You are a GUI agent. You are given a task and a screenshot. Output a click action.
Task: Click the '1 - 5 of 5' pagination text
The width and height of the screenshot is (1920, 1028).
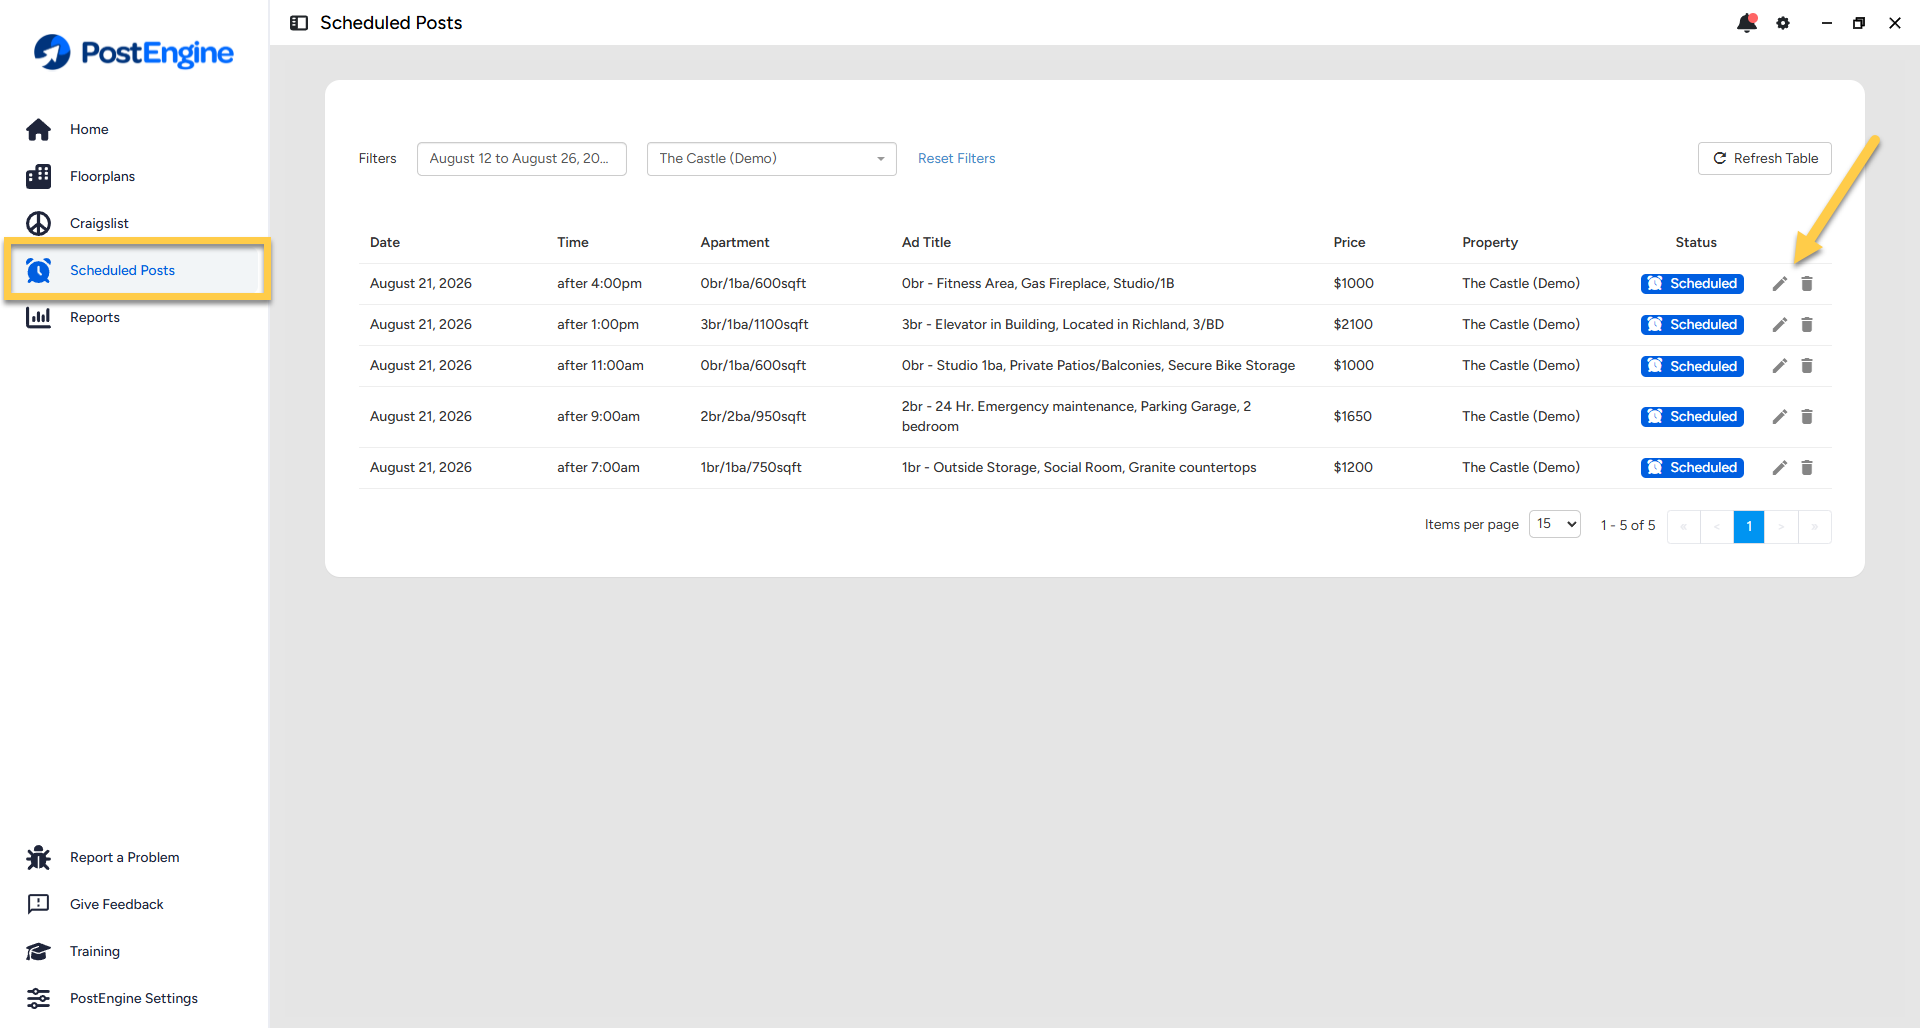[x=1628, y=526]
